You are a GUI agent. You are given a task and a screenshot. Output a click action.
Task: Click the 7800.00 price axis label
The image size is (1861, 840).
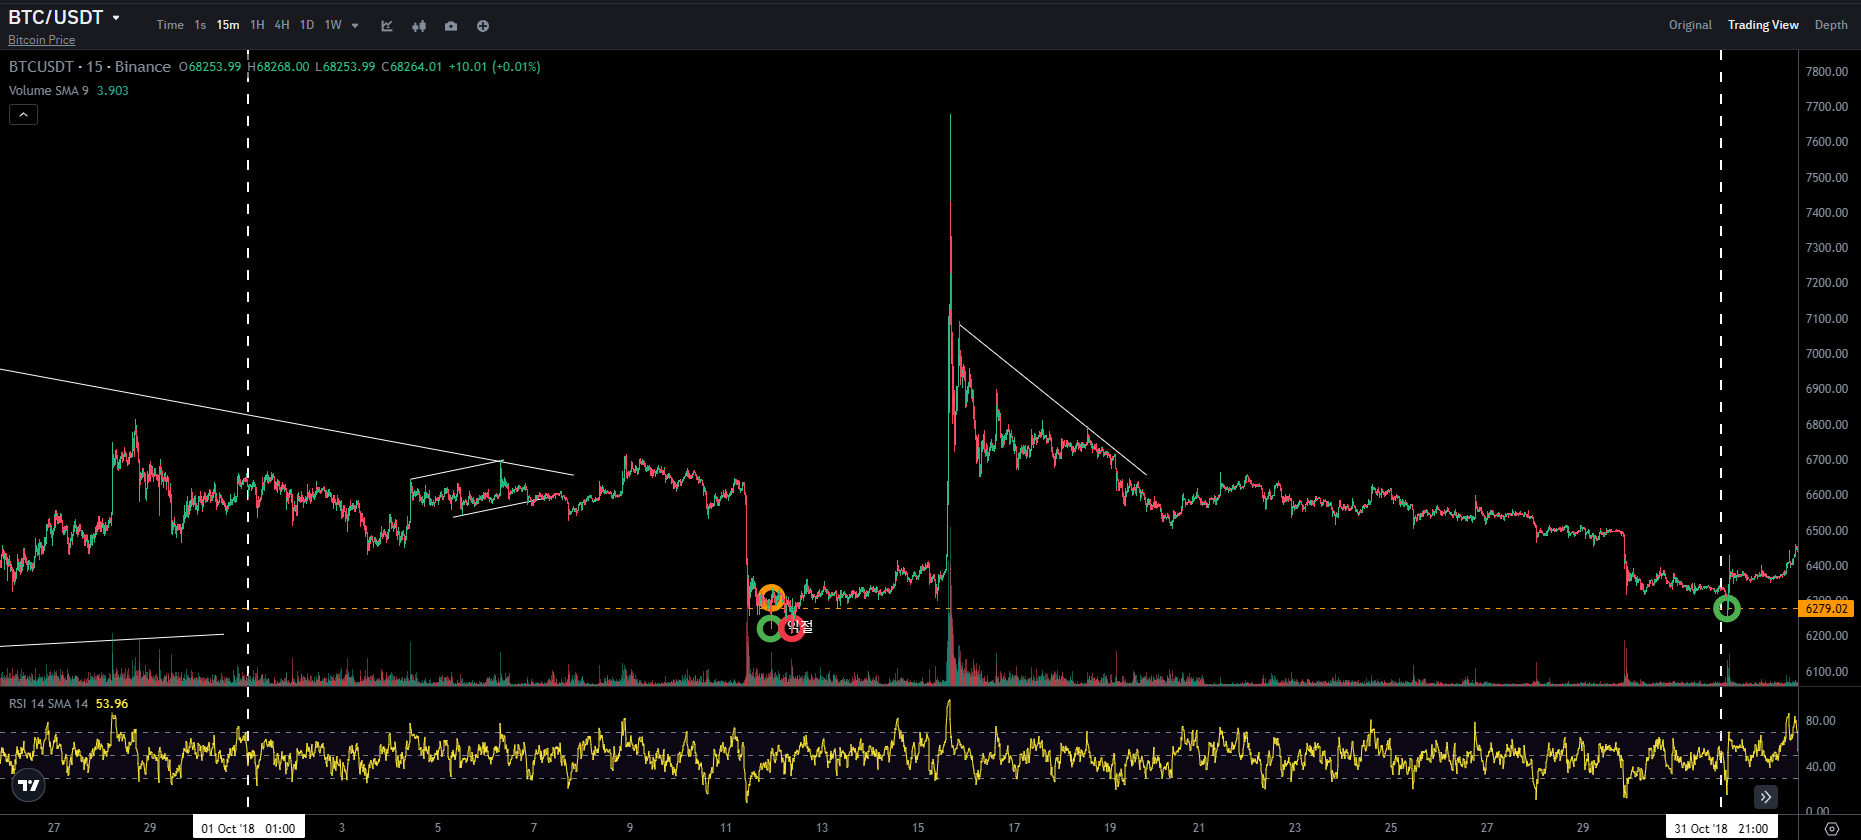coord(1827,72)
